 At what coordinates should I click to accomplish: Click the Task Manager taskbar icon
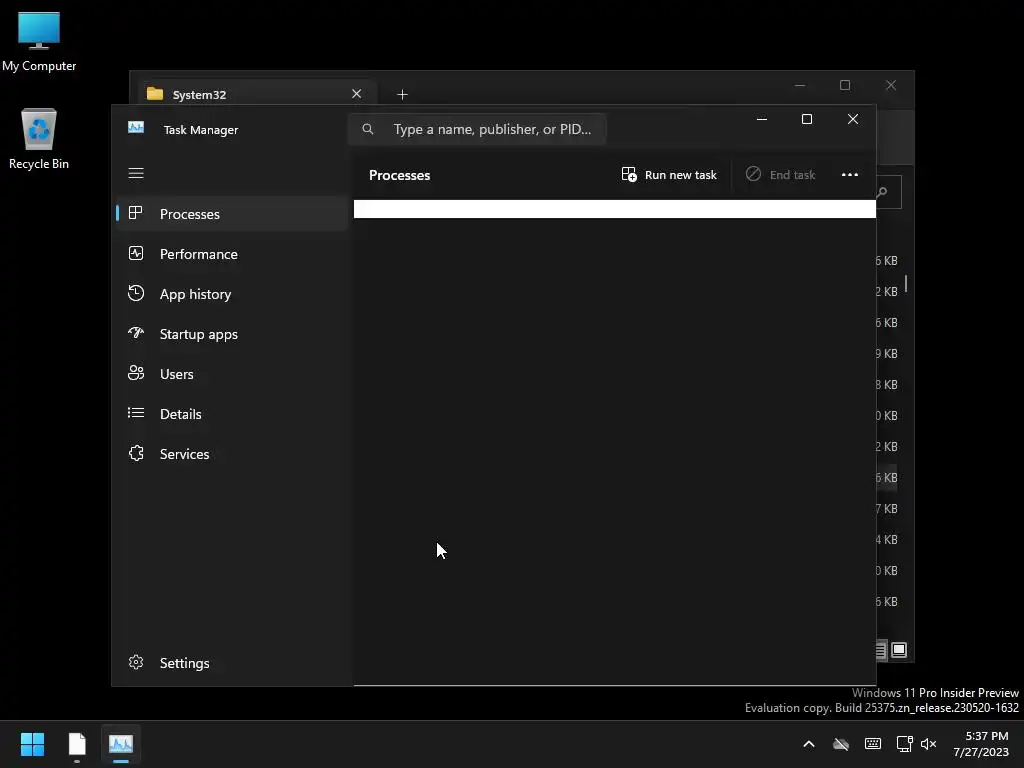click(121, 744)
